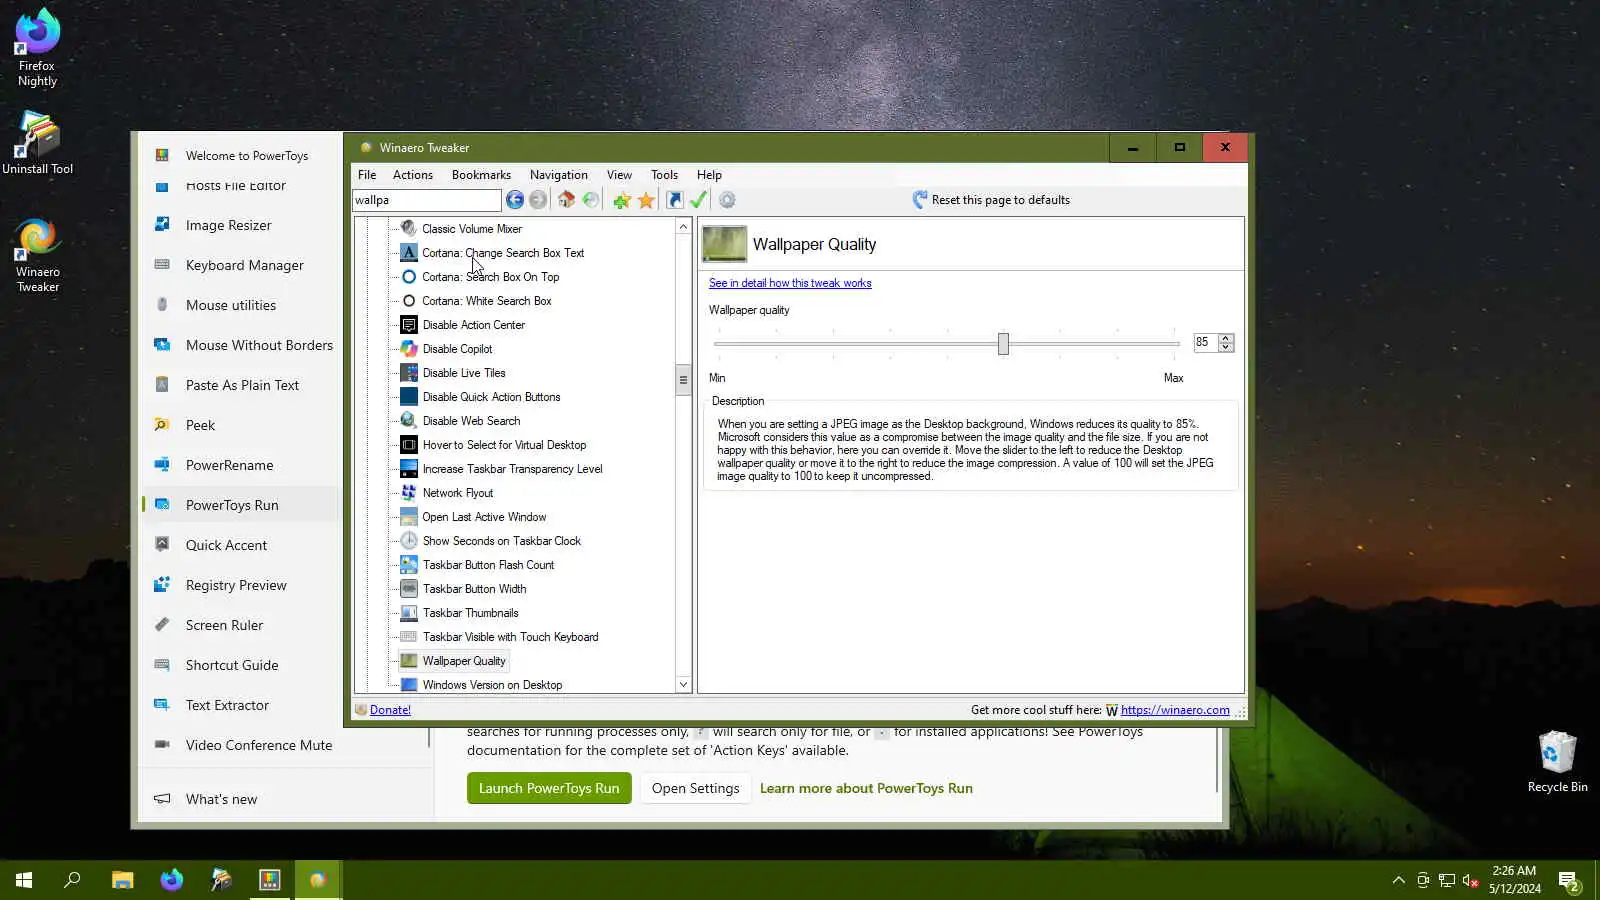Select Windows Version on Desktop item
This screenshot has width=1600, height=900.
(492, 685)
